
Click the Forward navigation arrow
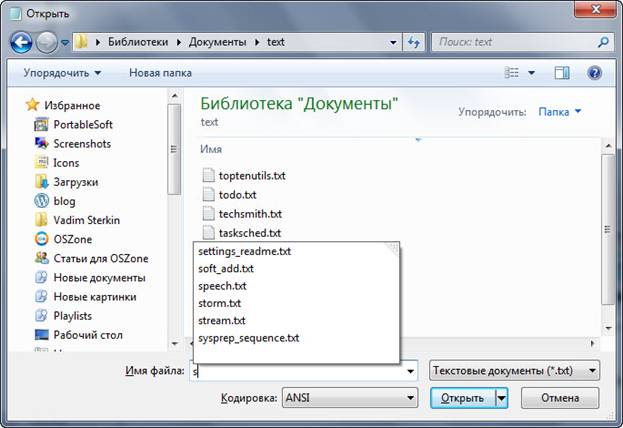(x=47, y=42)
